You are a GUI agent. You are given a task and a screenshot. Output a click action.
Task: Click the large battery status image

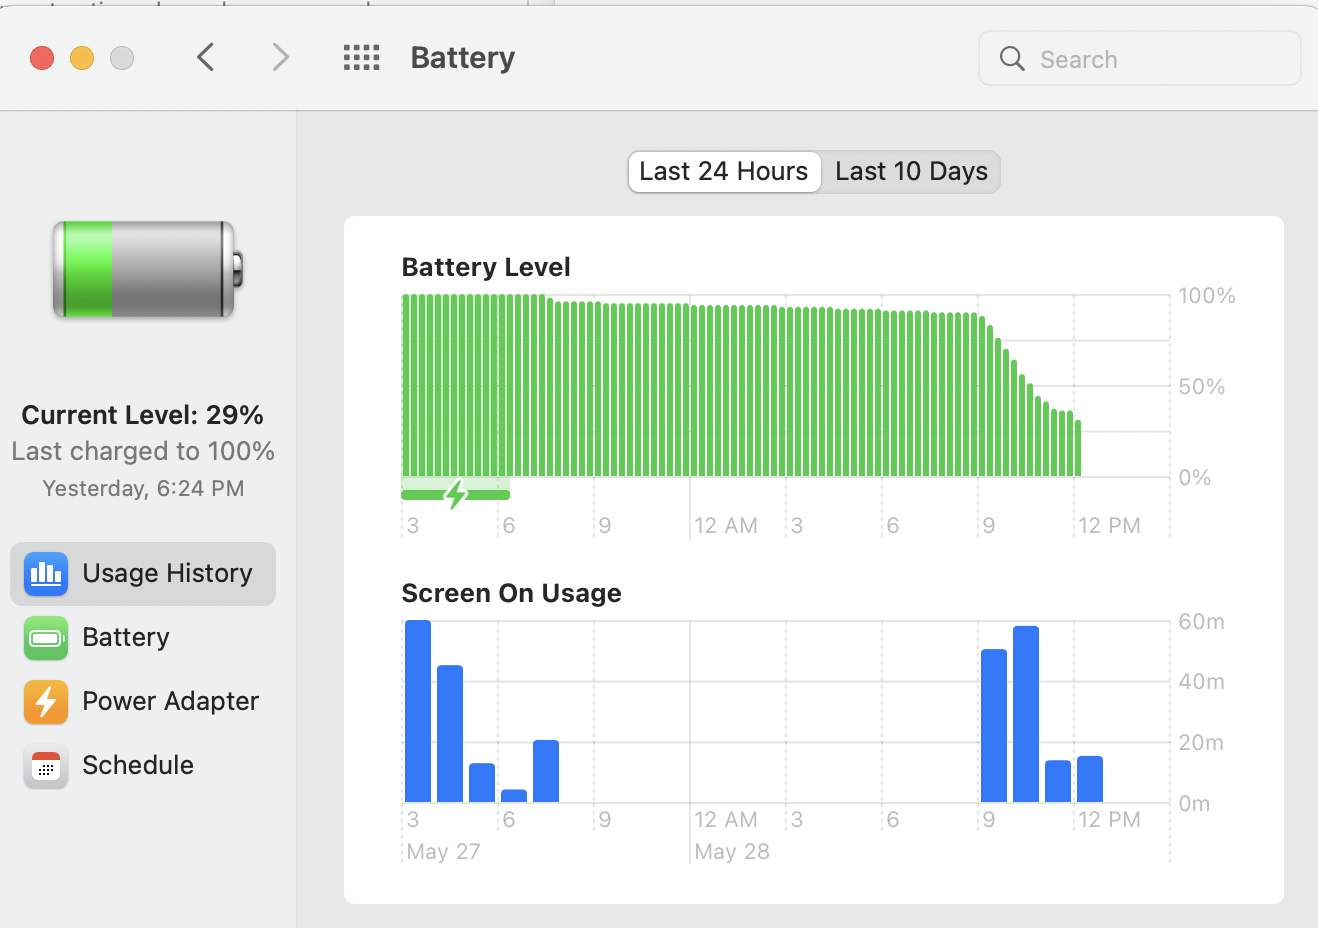[x=147, y=270]
